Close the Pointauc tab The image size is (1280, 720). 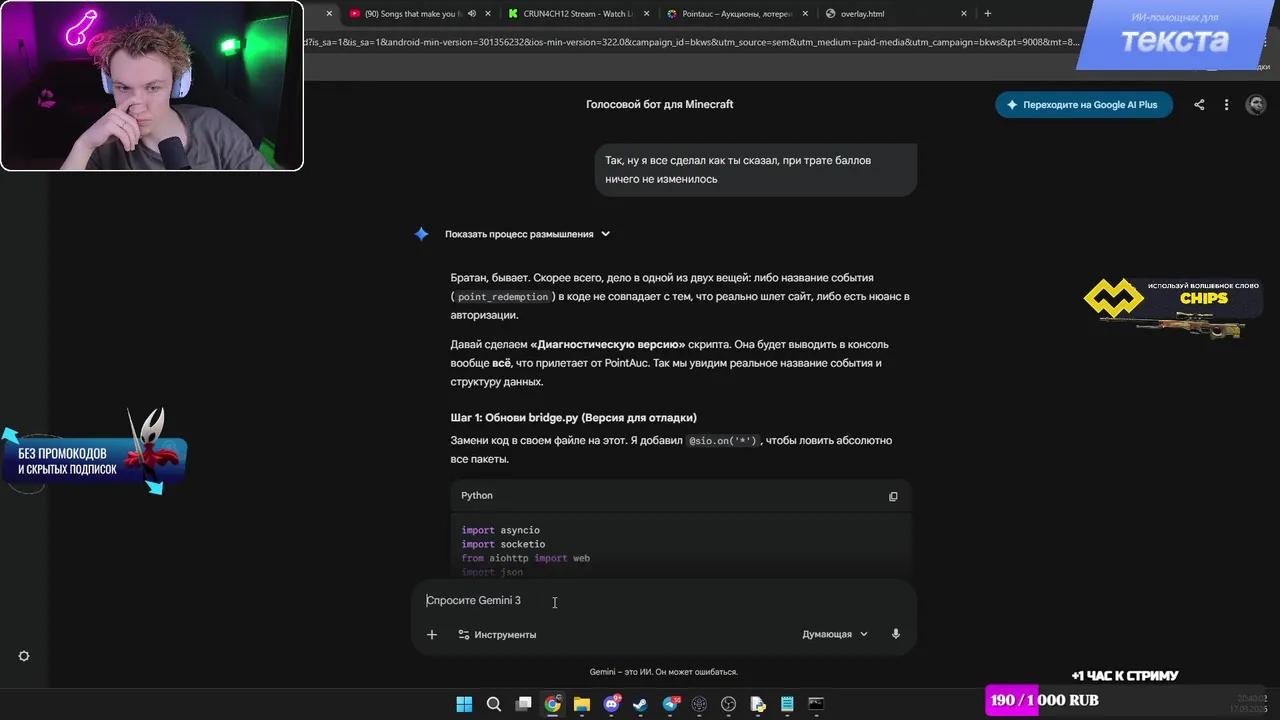[x=805, y=14]
